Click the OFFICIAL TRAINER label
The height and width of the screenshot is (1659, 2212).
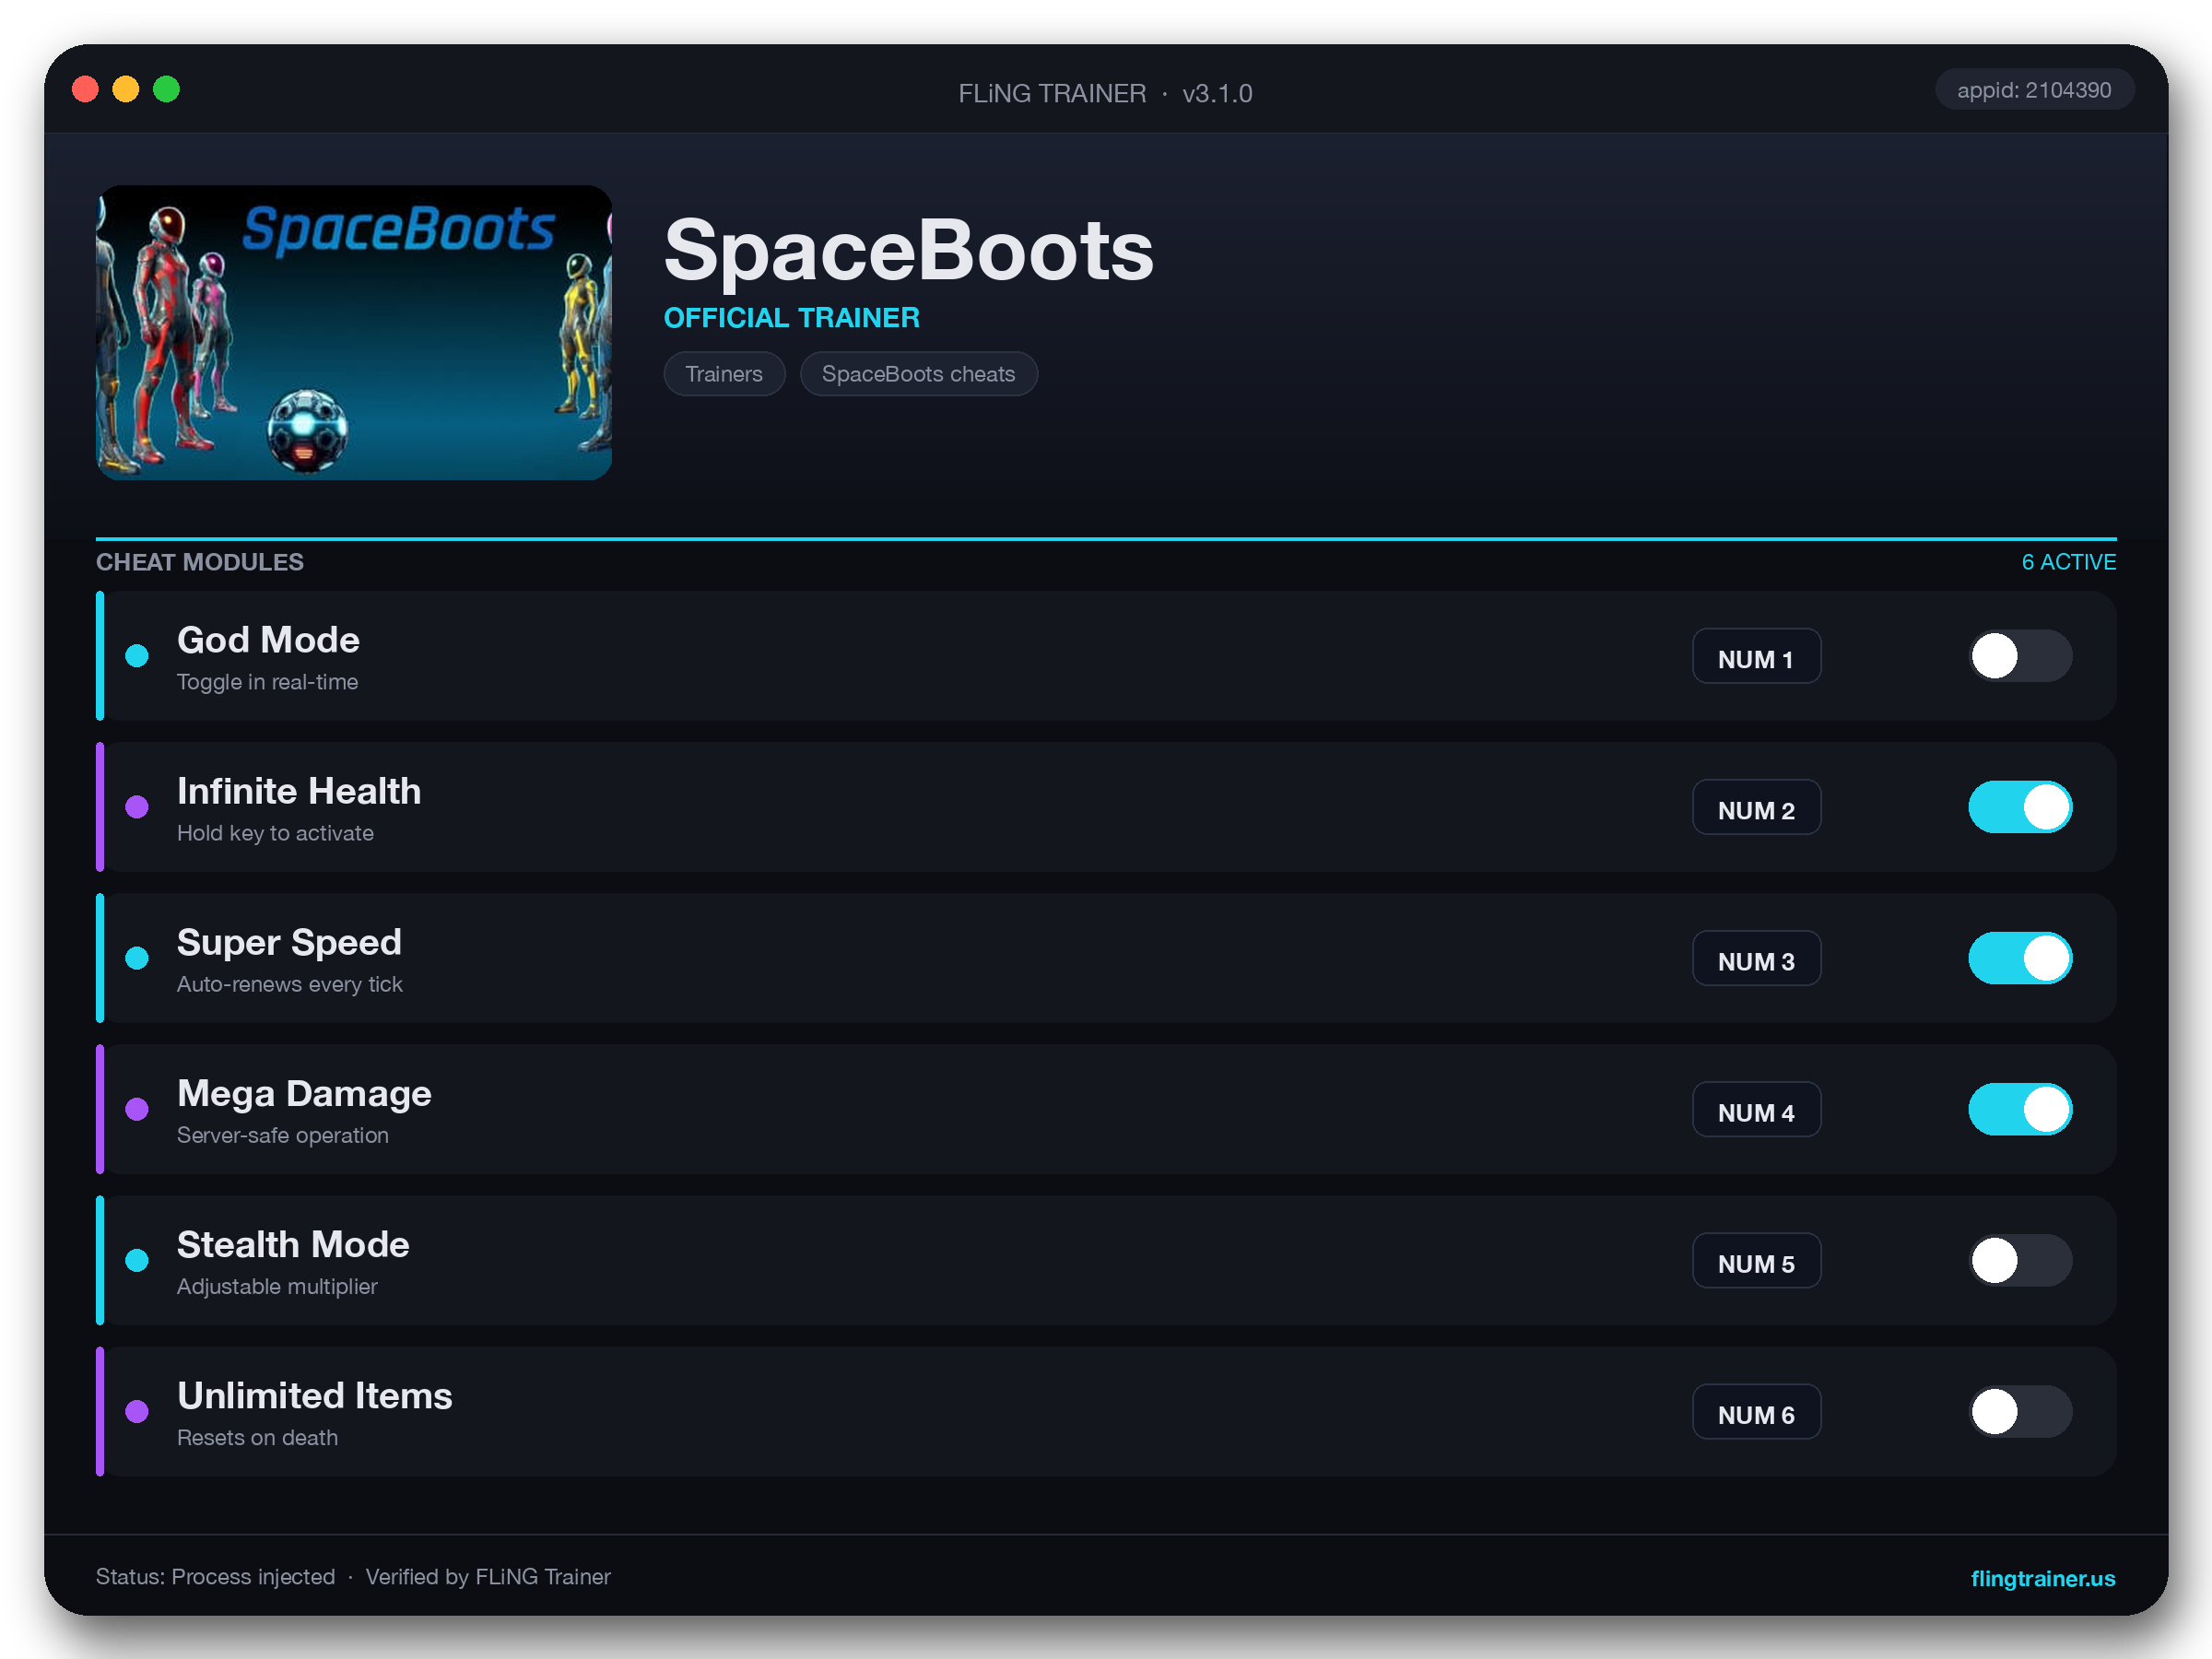coord(792,318)
